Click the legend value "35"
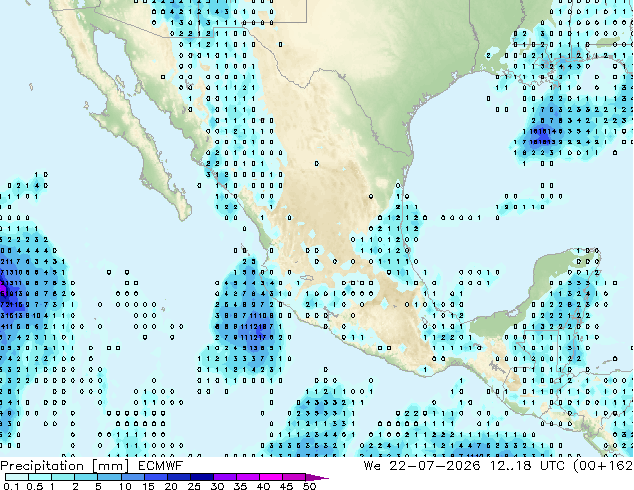Viewport: 634px width, 490px height. click(x=240, y=486)
